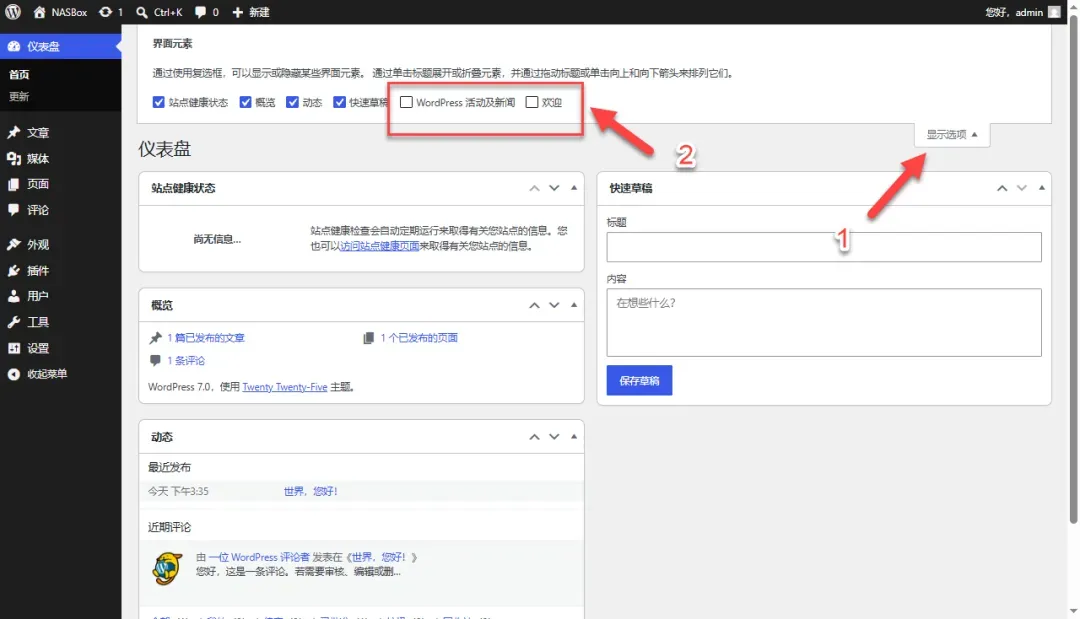Click the 标题 title input field
This screenshot has height=619, width=1080.
pyautogui.click(x=824, y=247)
